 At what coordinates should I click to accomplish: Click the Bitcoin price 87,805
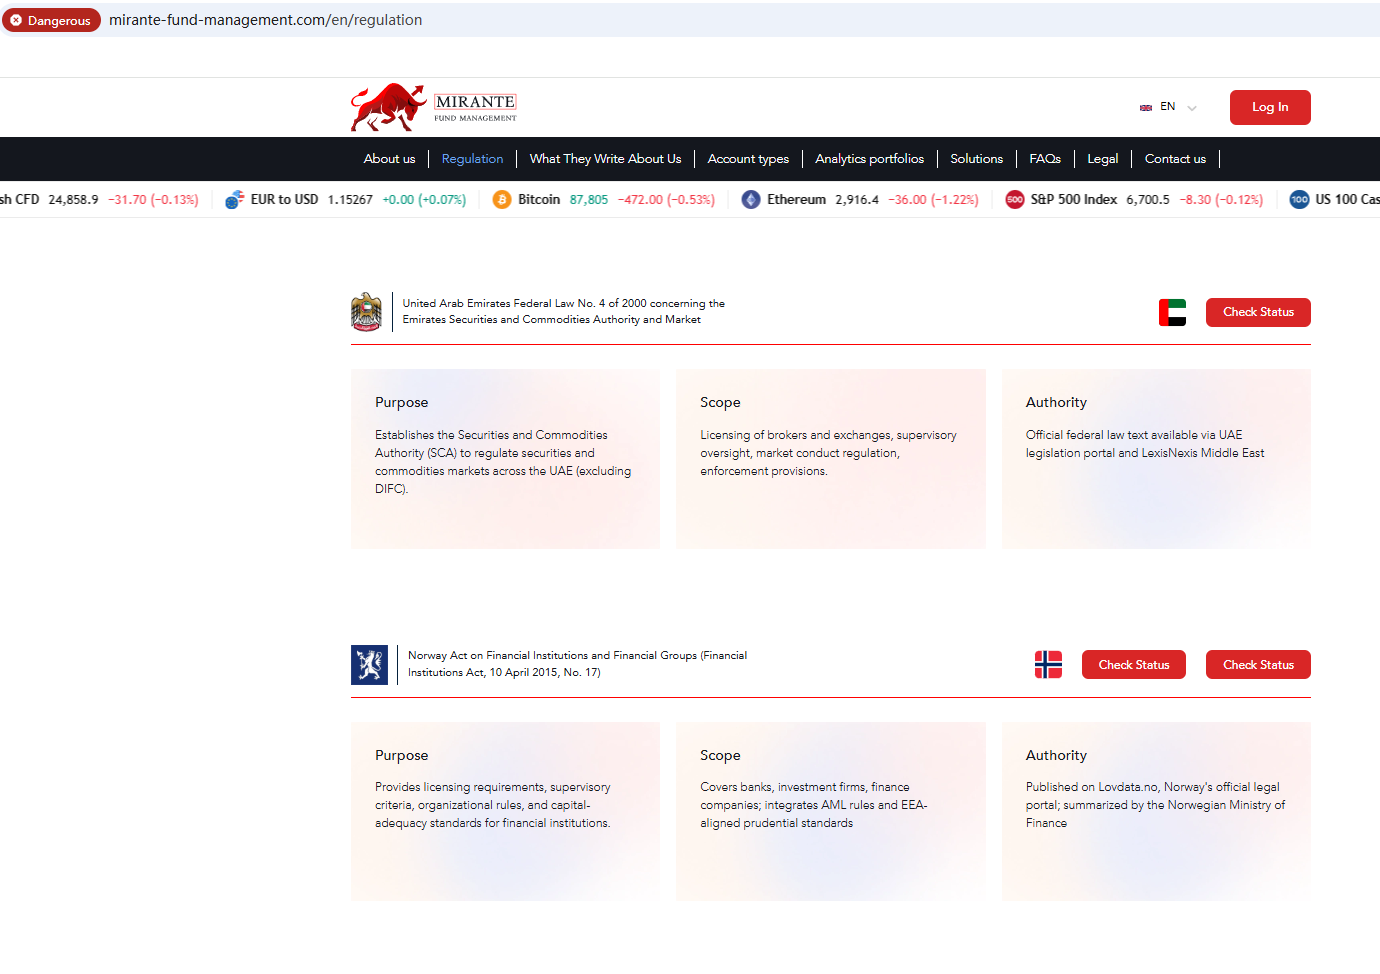pos(589,200)
